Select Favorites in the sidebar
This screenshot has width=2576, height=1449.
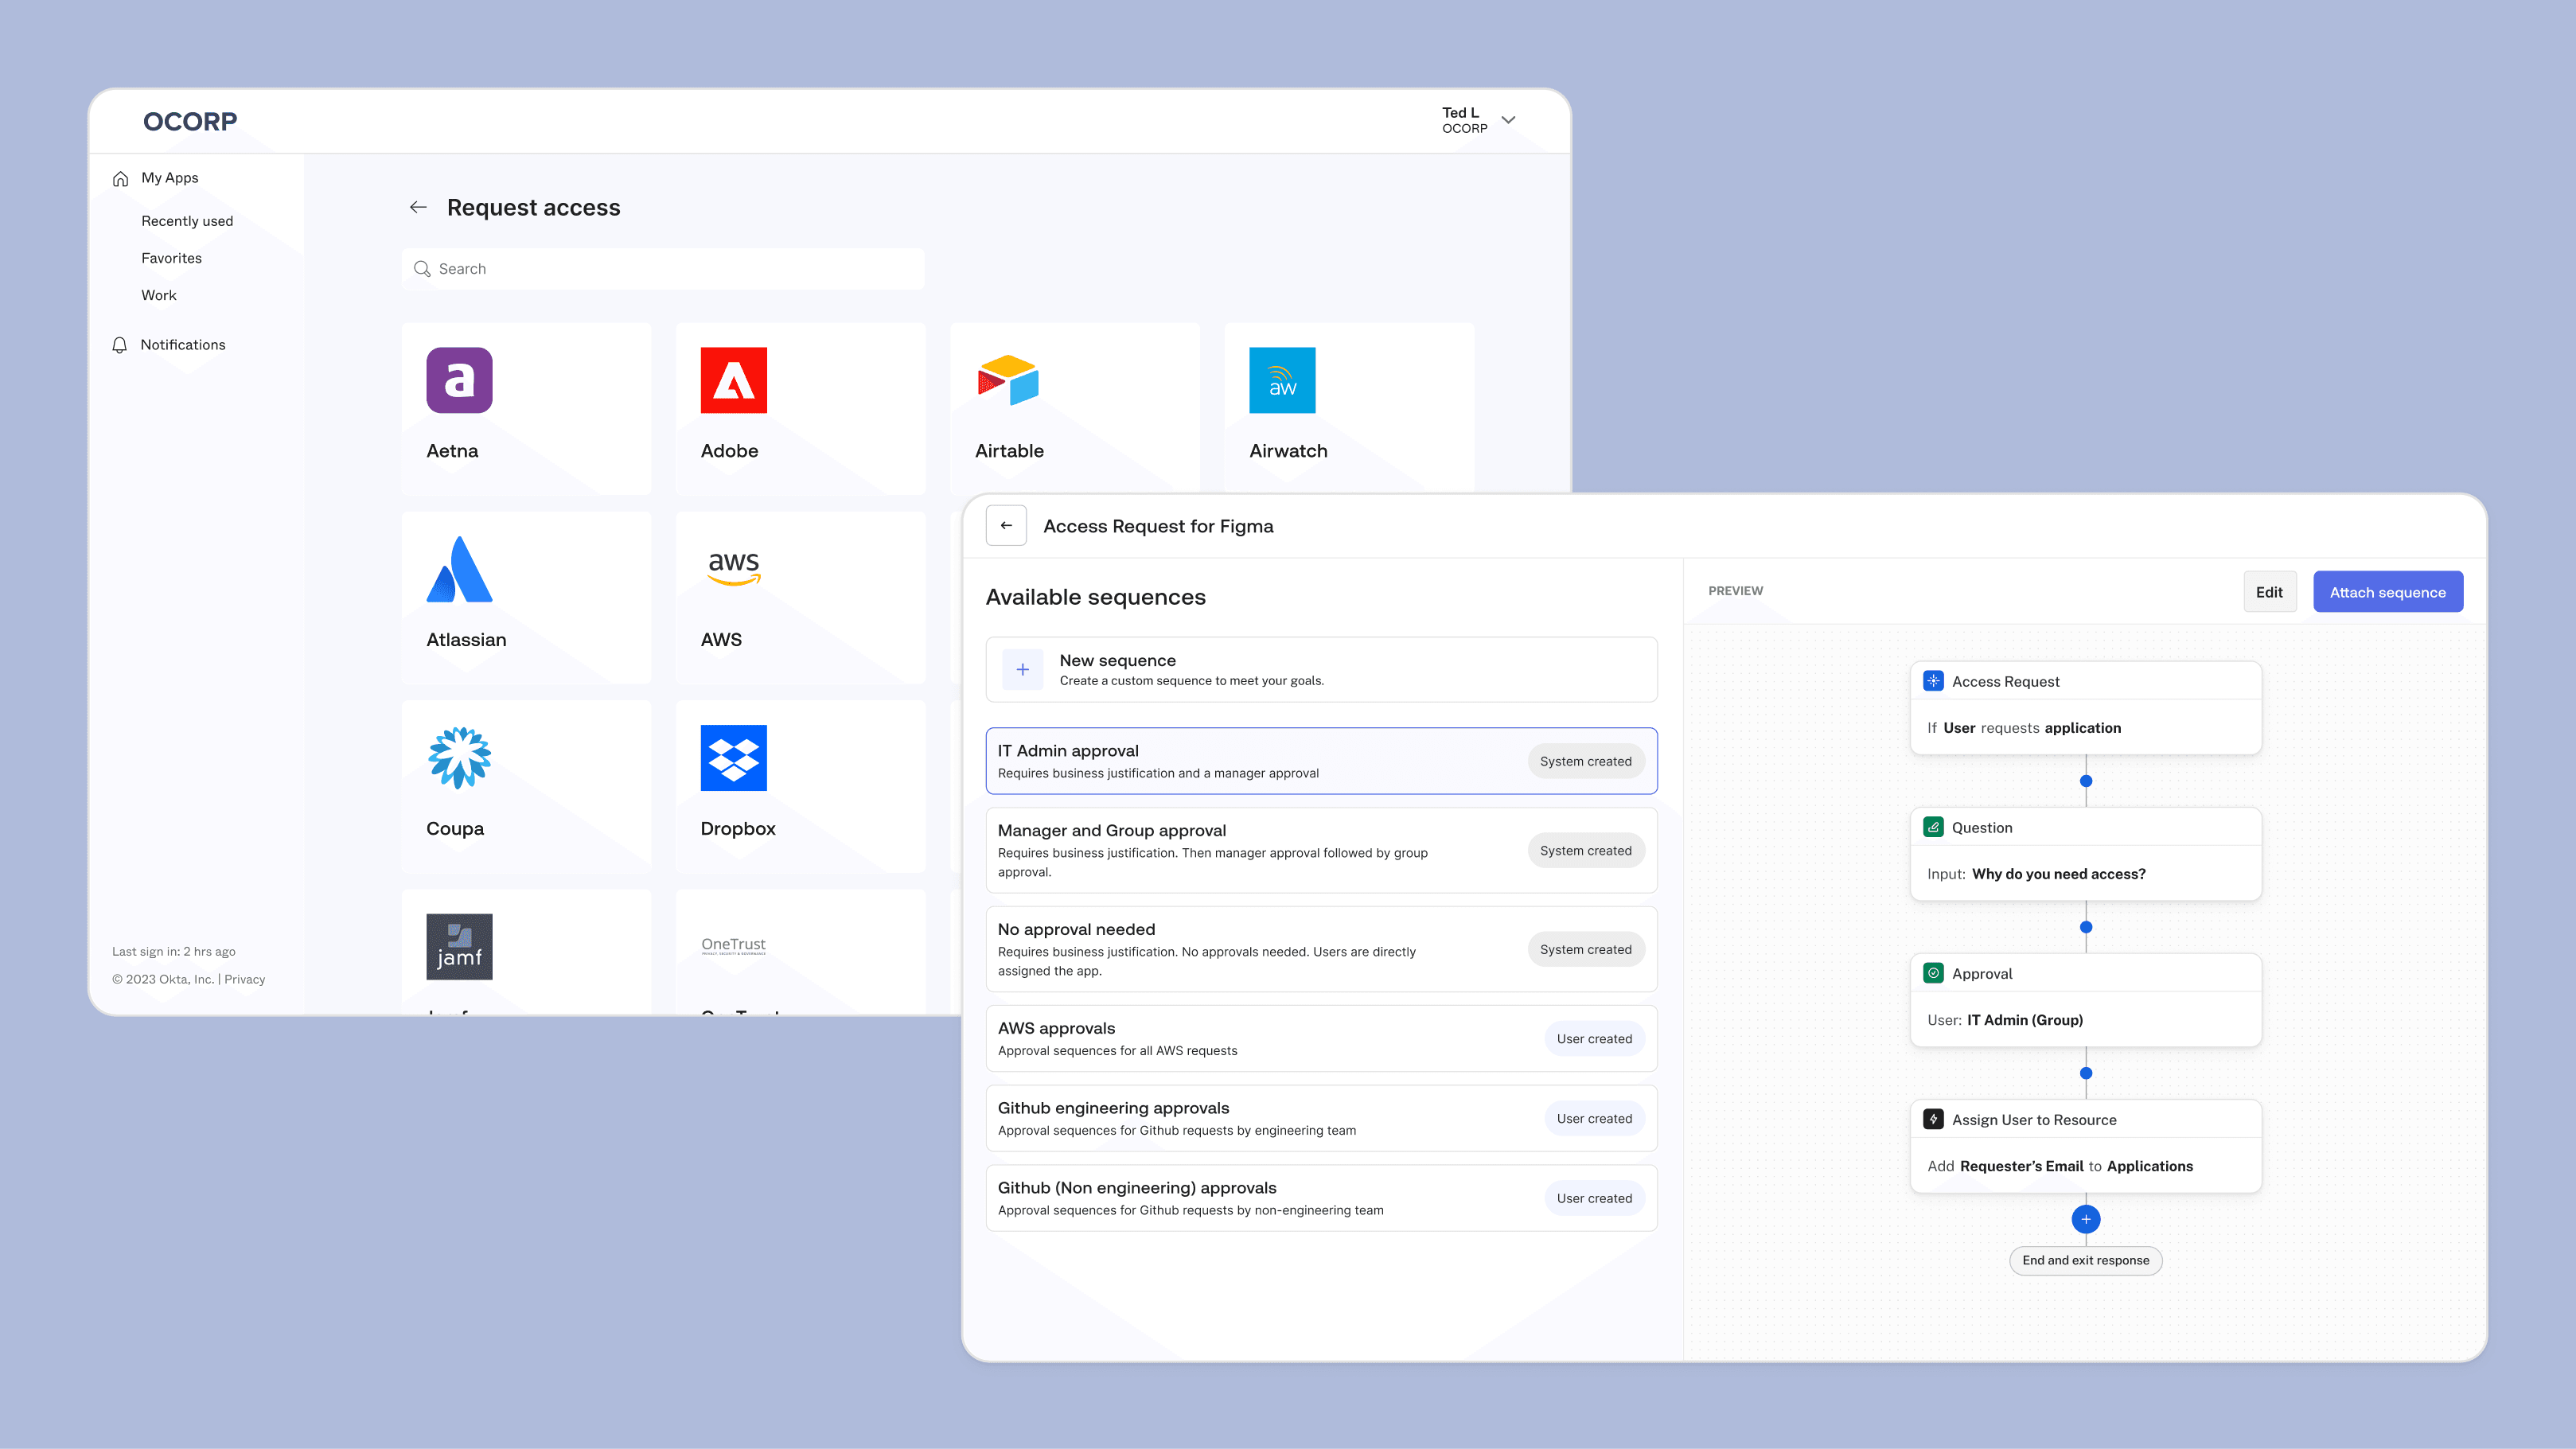pyautogui.click(x=171, y=258)
